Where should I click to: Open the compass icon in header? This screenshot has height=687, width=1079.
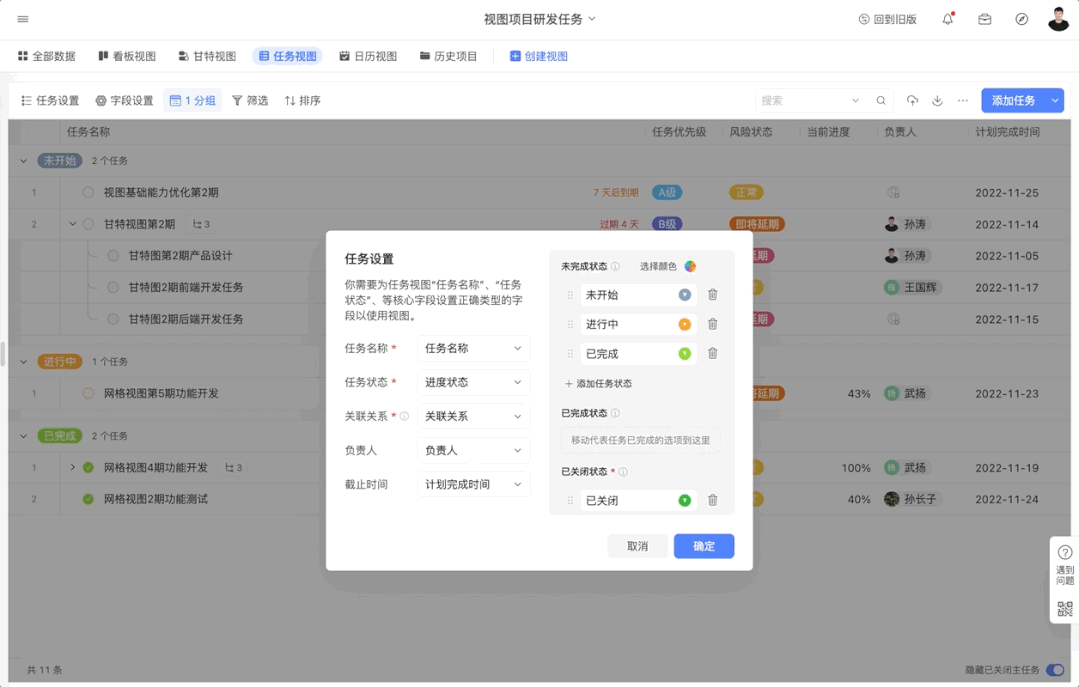coord(1021,19)
